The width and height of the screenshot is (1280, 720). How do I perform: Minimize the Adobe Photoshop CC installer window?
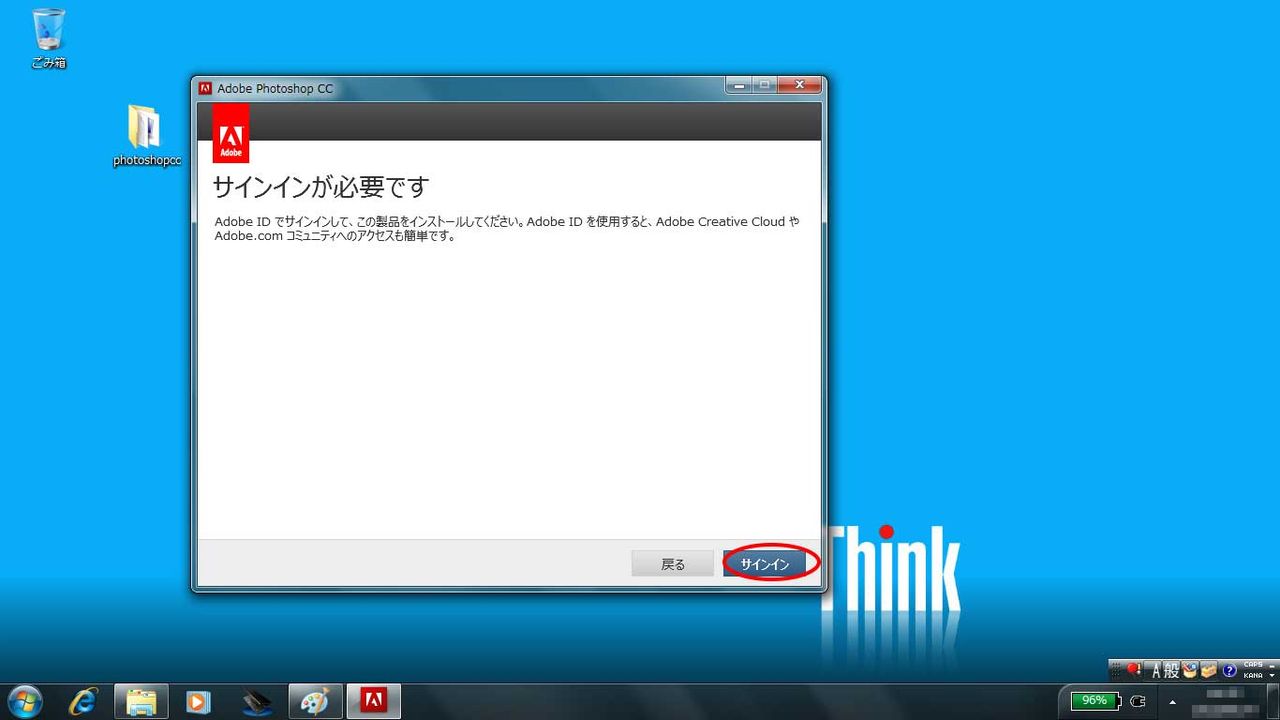coord(740,86)
